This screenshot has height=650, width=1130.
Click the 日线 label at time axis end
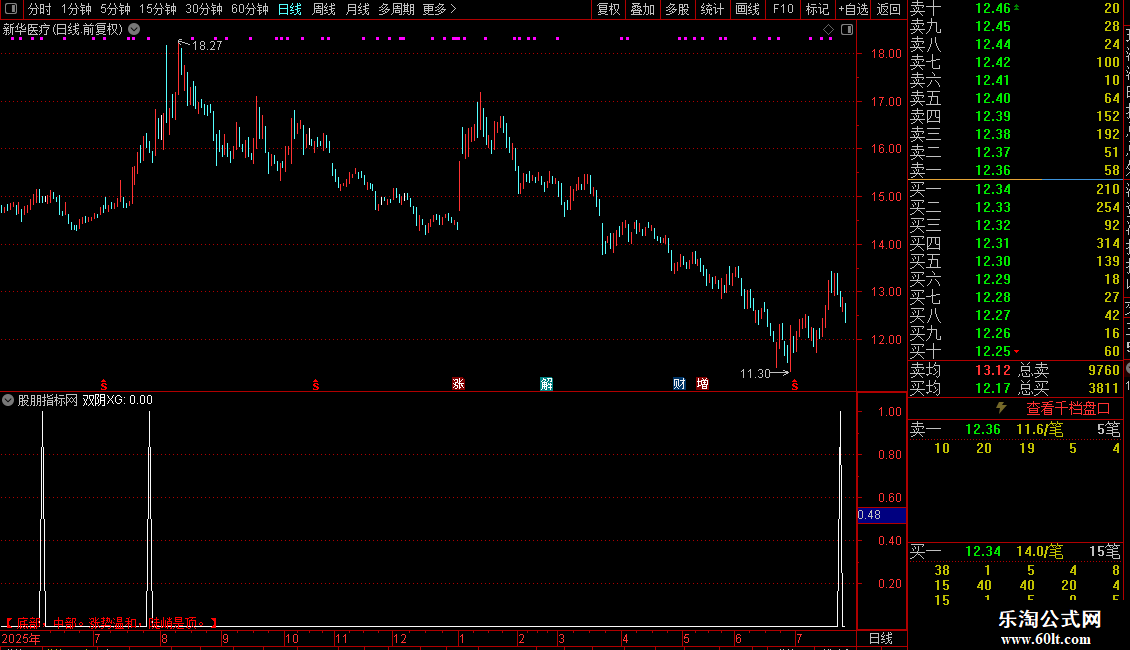click(x=881, y=638)
